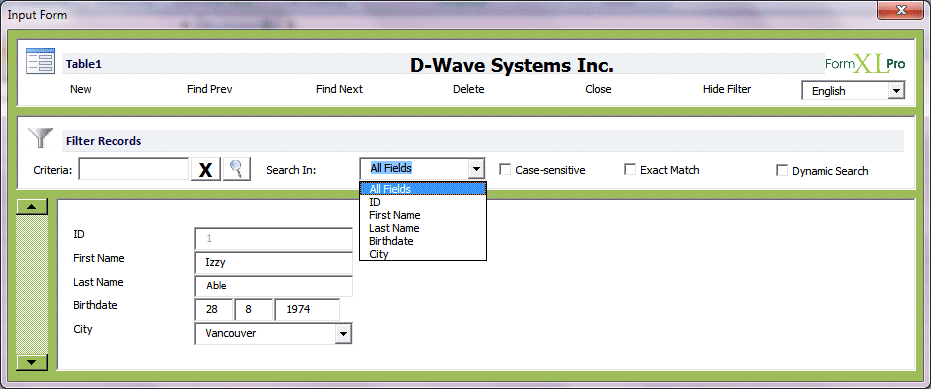Select City in the dropdown list

[423, 254]
